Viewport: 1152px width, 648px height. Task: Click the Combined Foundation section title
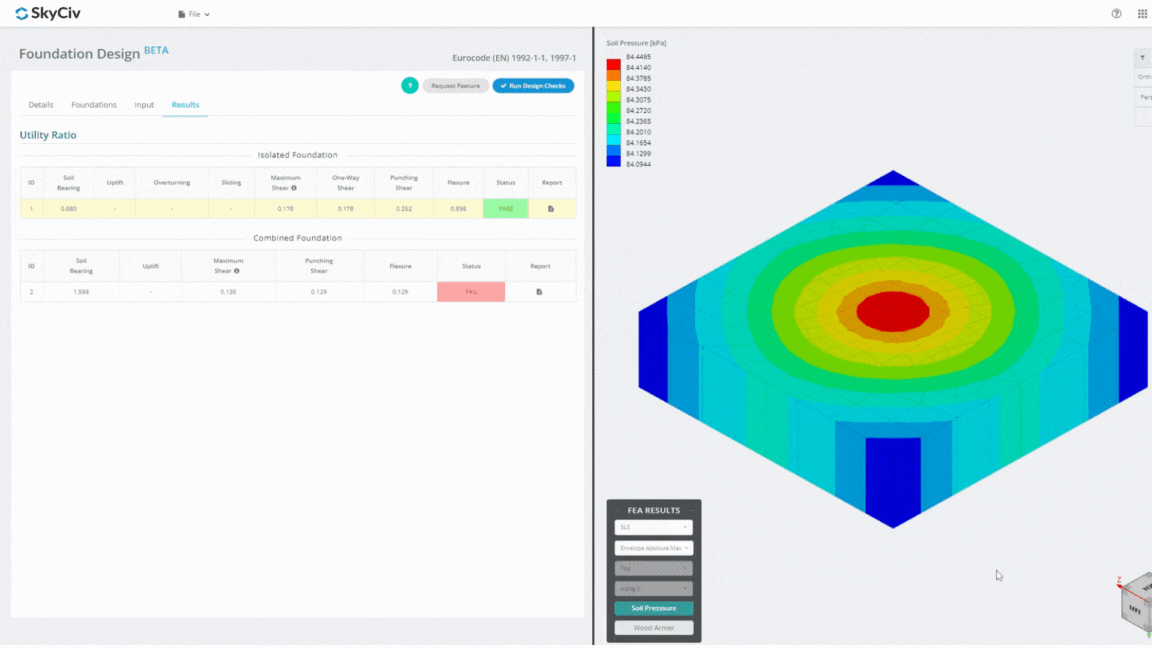click(298, 238)
